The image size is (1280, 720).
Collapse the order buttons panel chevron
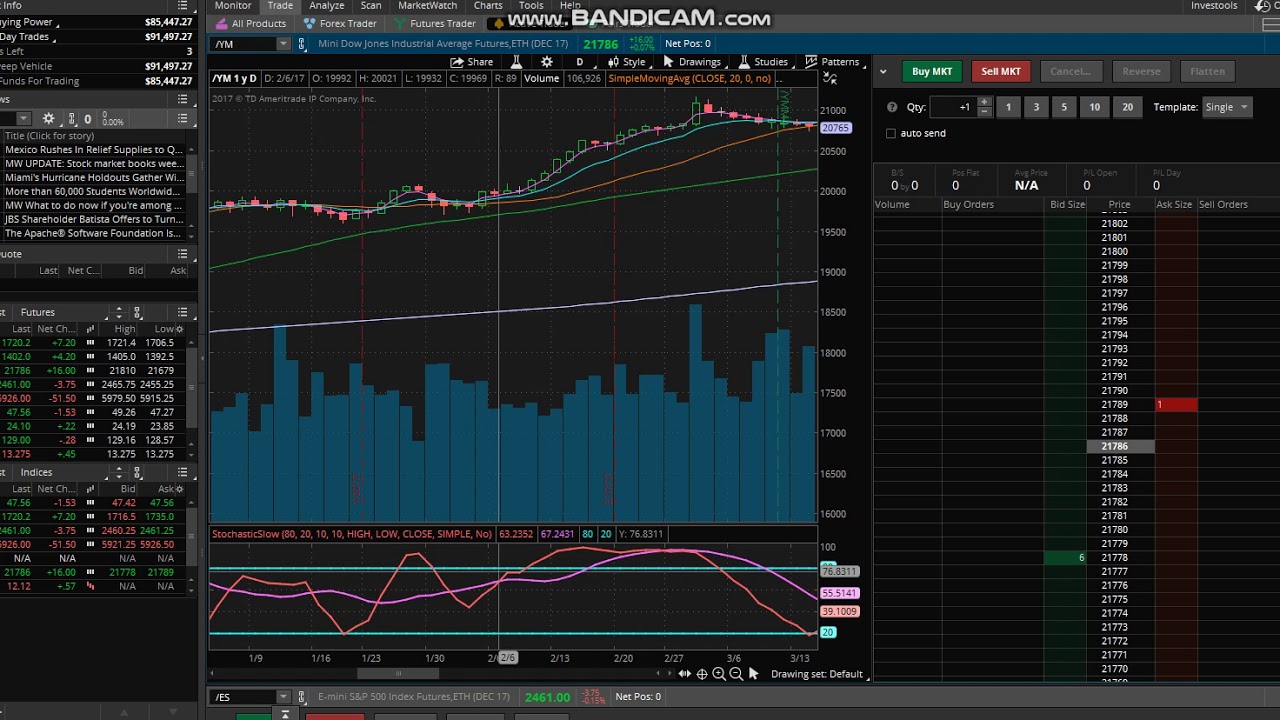pos(883,71)
